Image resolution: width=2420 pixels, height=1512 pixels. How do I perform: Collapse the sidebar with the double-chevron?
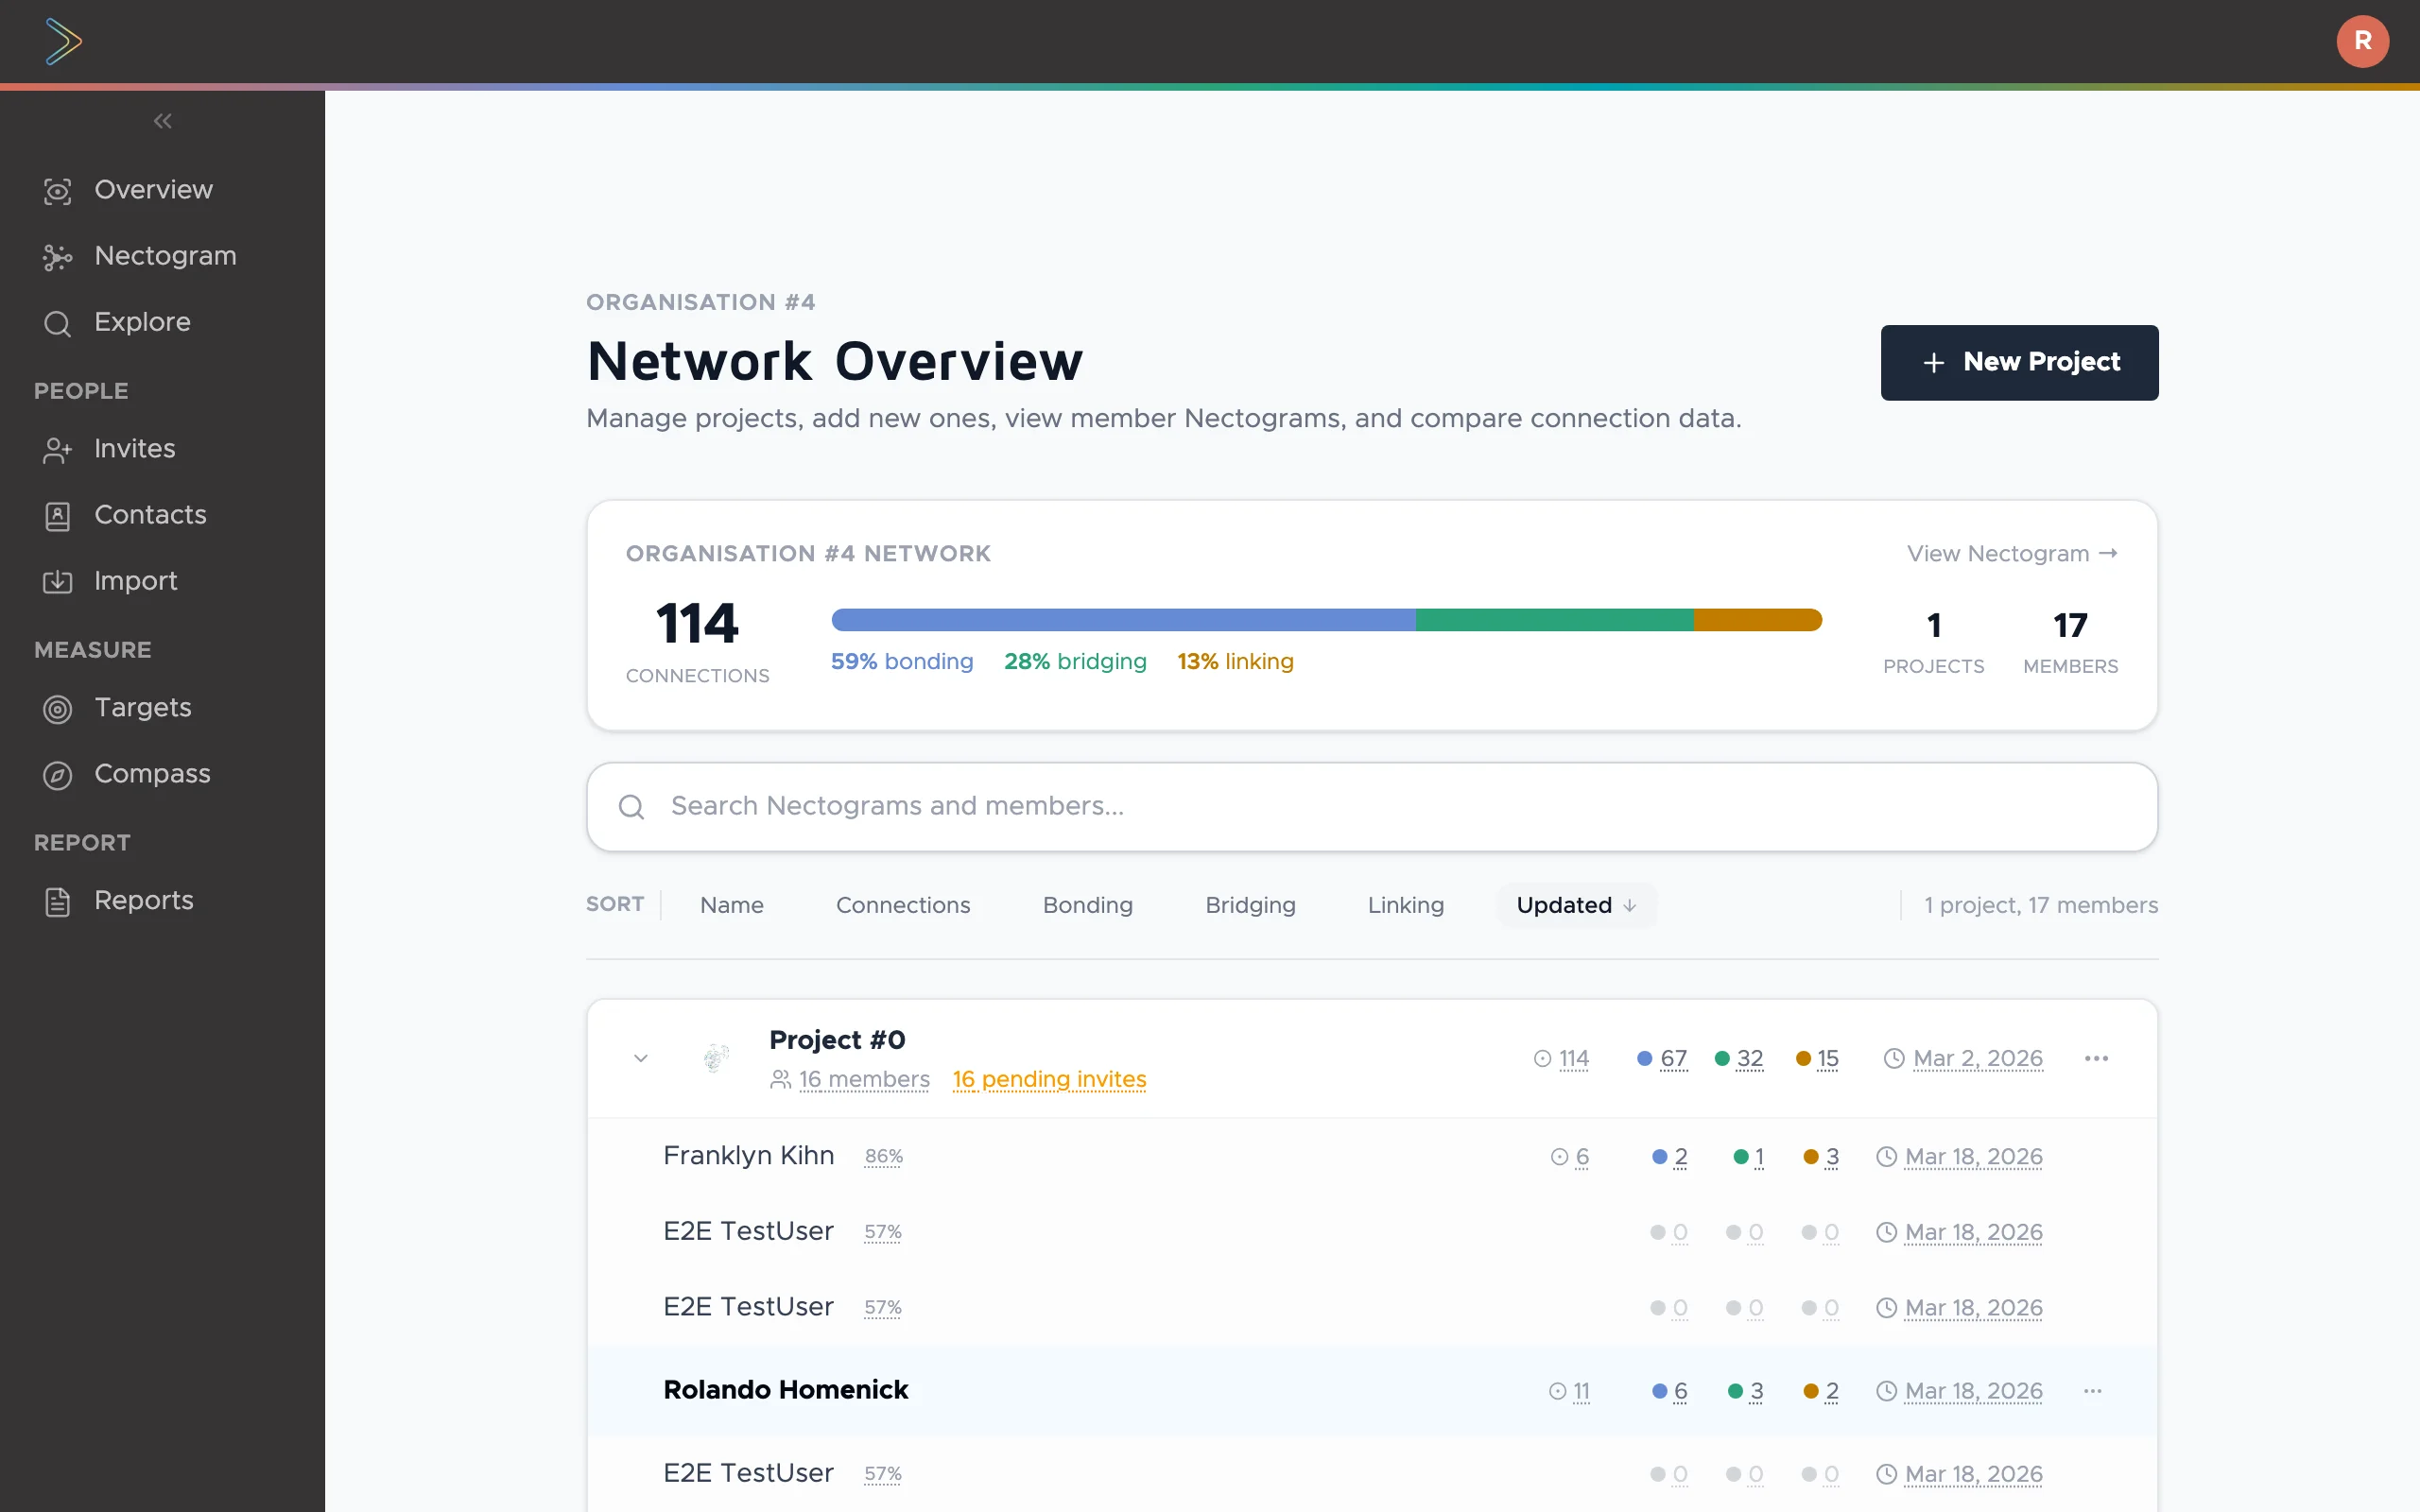coord(162,120)
